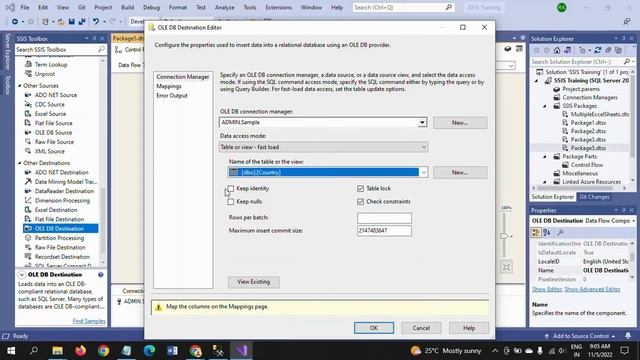
Task: Open the File menu
Action: (x=24, y=7)
